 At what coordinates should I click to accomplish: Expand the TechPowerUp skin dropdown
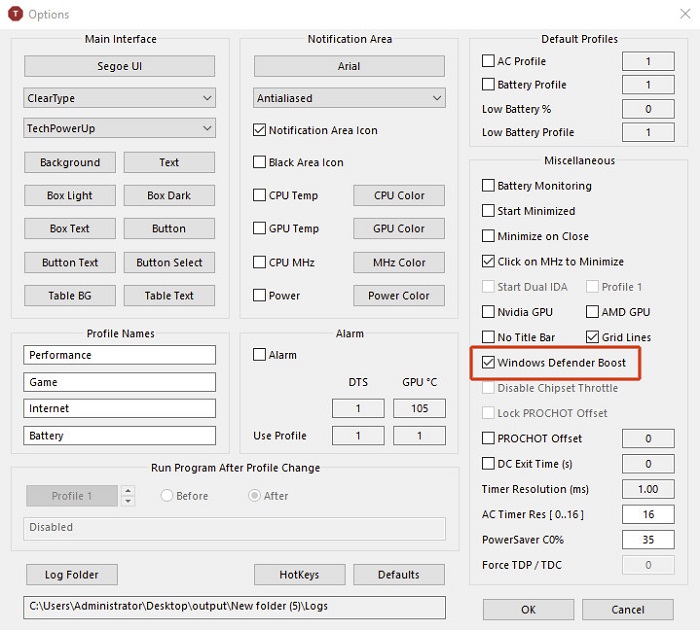pyautogui.click(x=119, y=128)
